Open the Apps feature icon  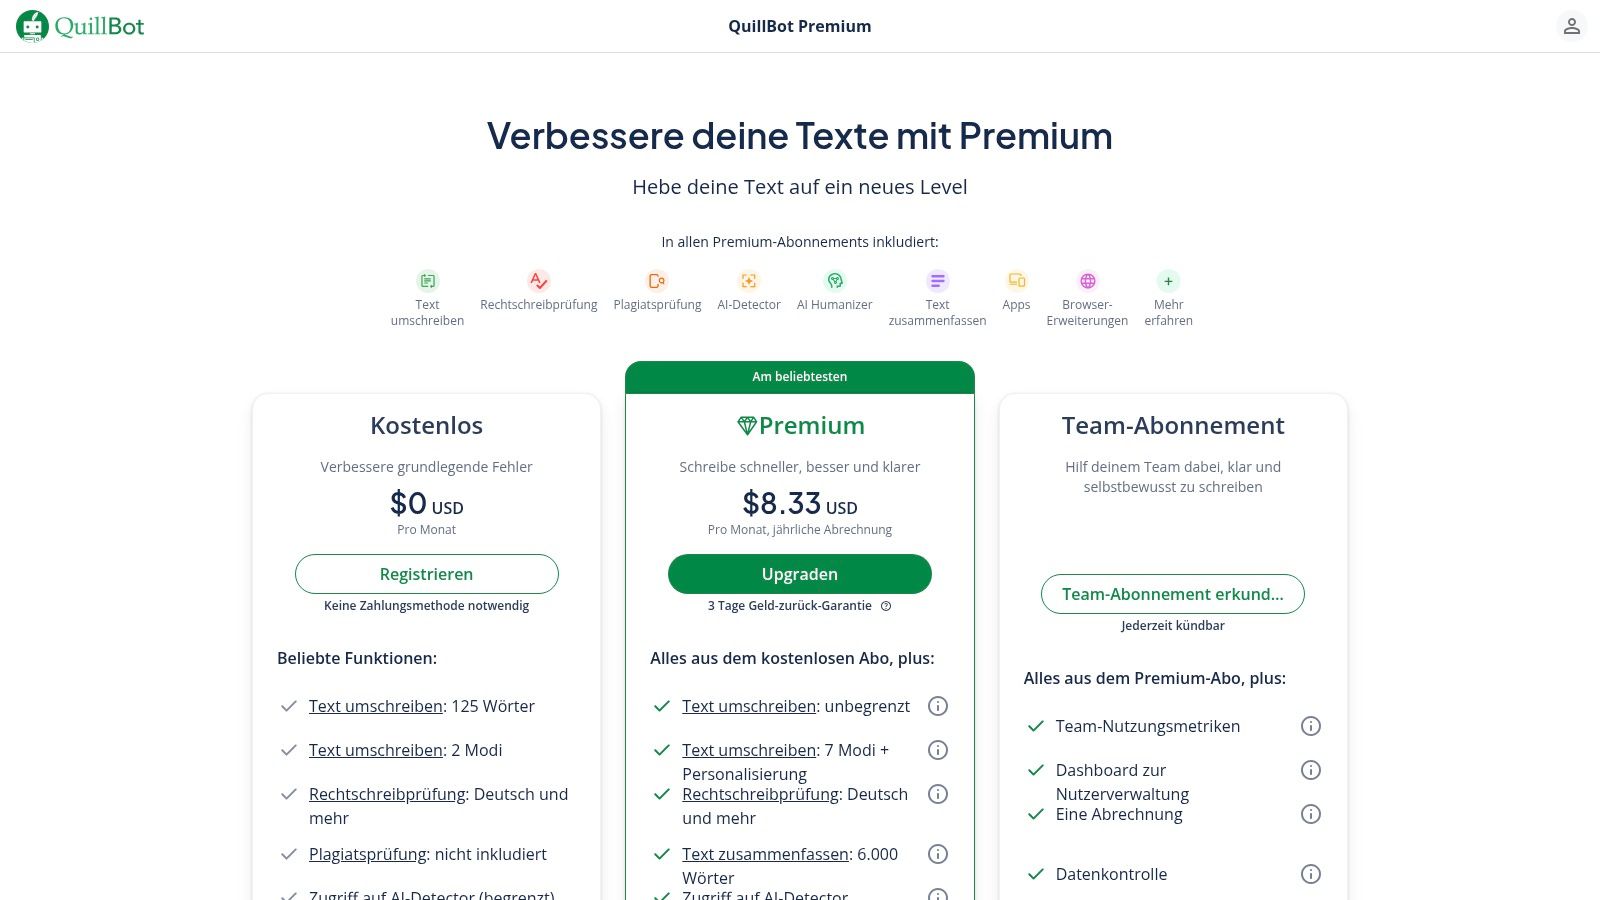click(x=1016, y=281)
